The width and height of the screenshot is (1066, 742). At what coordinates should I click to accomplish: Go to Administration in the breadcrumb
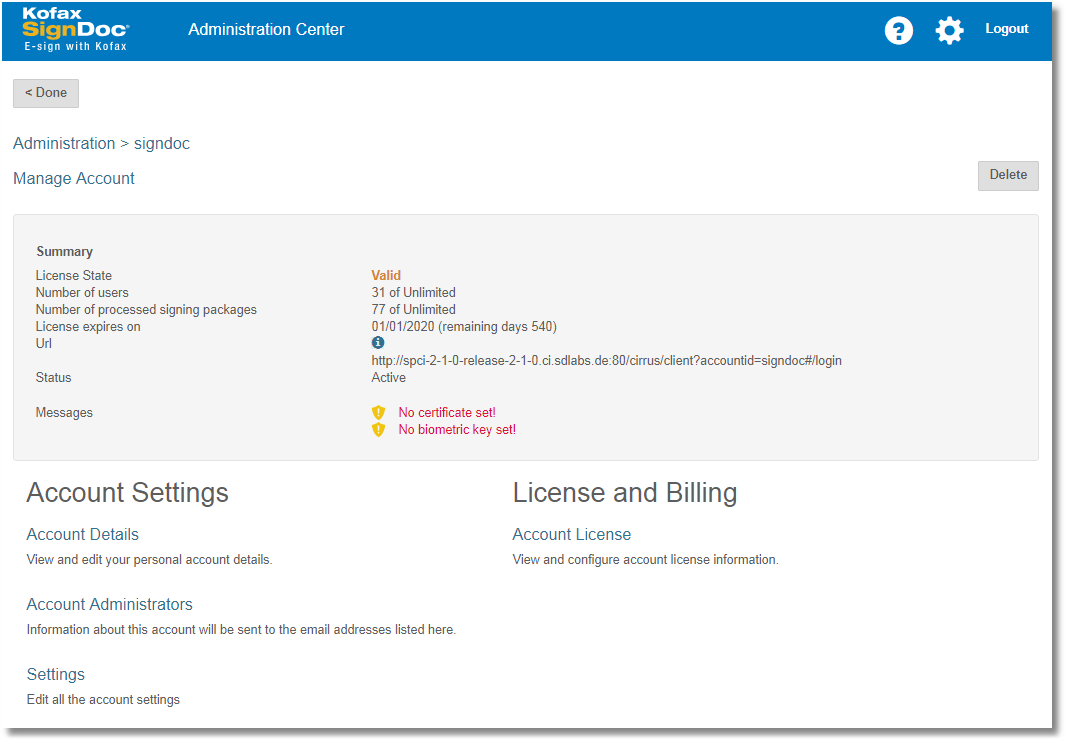click(x=64, y=144)
